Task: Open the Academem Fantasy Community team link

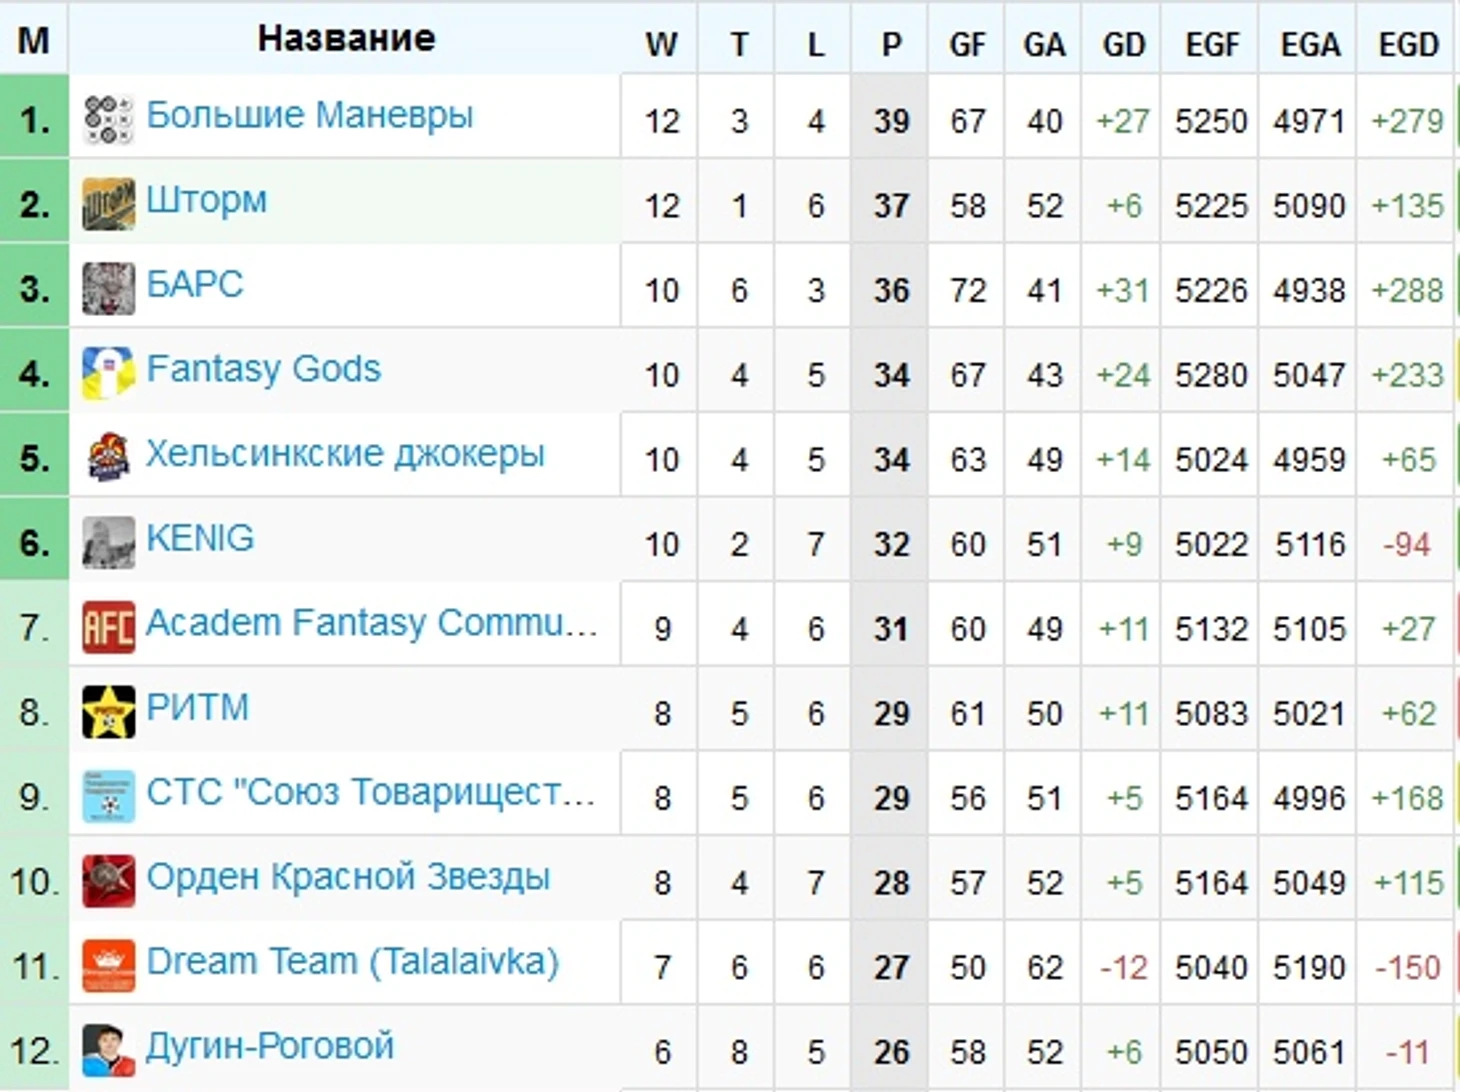Action: point(372,623)
